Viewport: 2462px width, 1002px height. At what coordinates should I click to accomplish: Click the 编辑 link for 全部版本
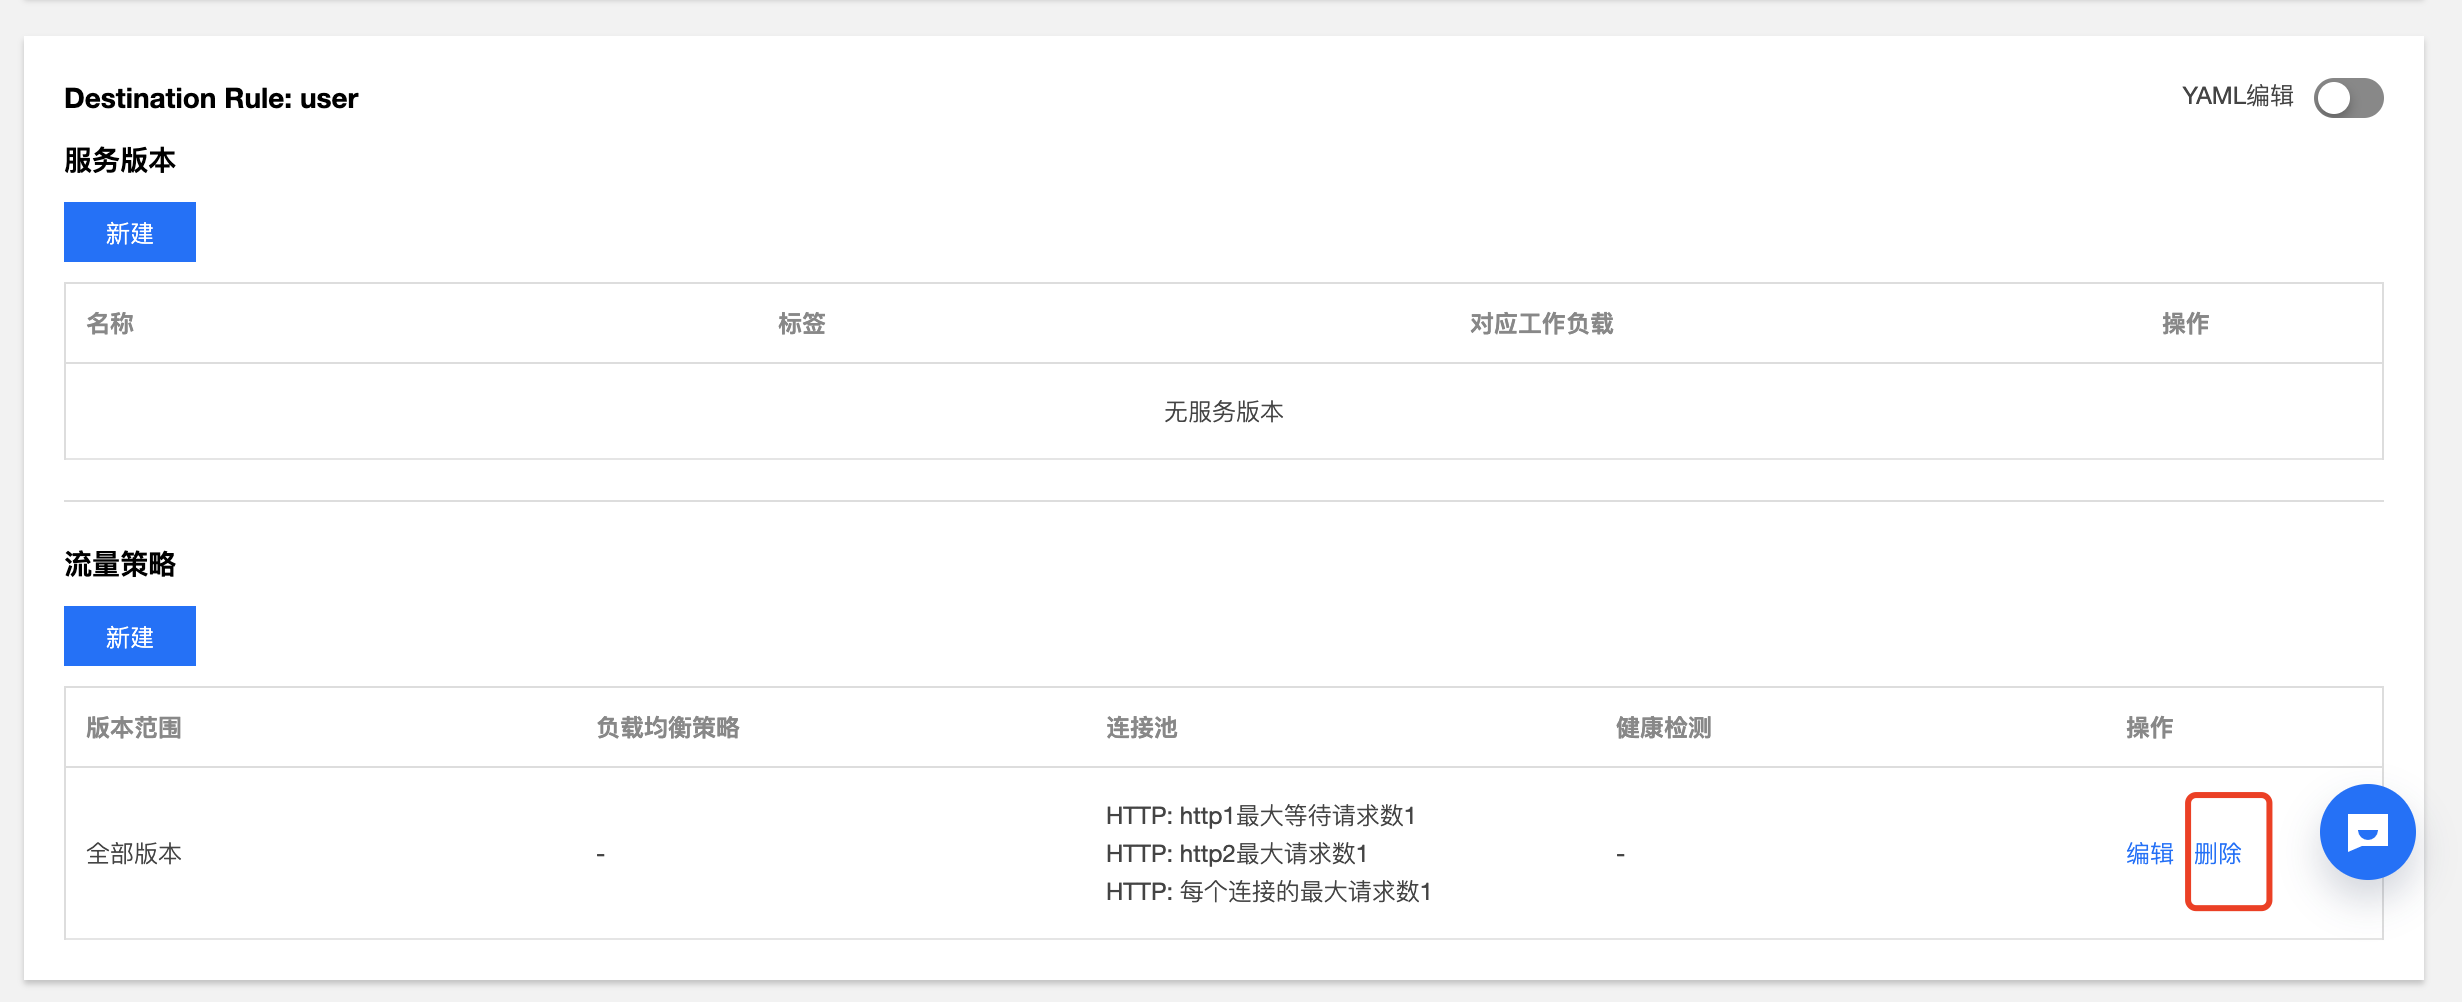click(x=2150, y=853)
